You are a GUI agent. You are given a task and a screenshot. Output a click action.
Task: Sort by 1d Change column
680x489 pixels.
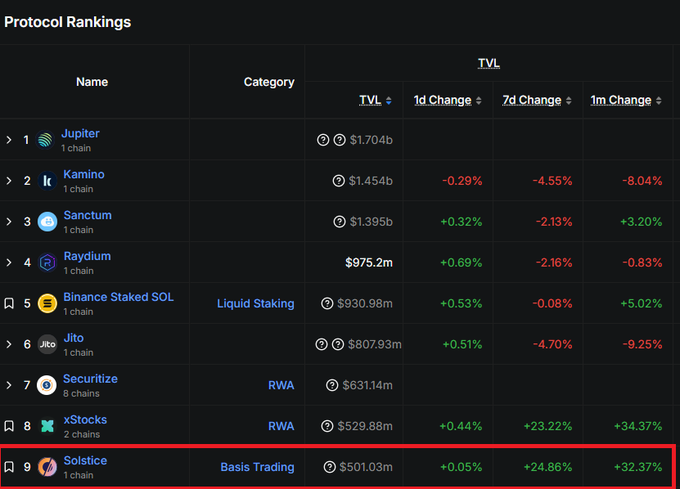coord(447,100)
